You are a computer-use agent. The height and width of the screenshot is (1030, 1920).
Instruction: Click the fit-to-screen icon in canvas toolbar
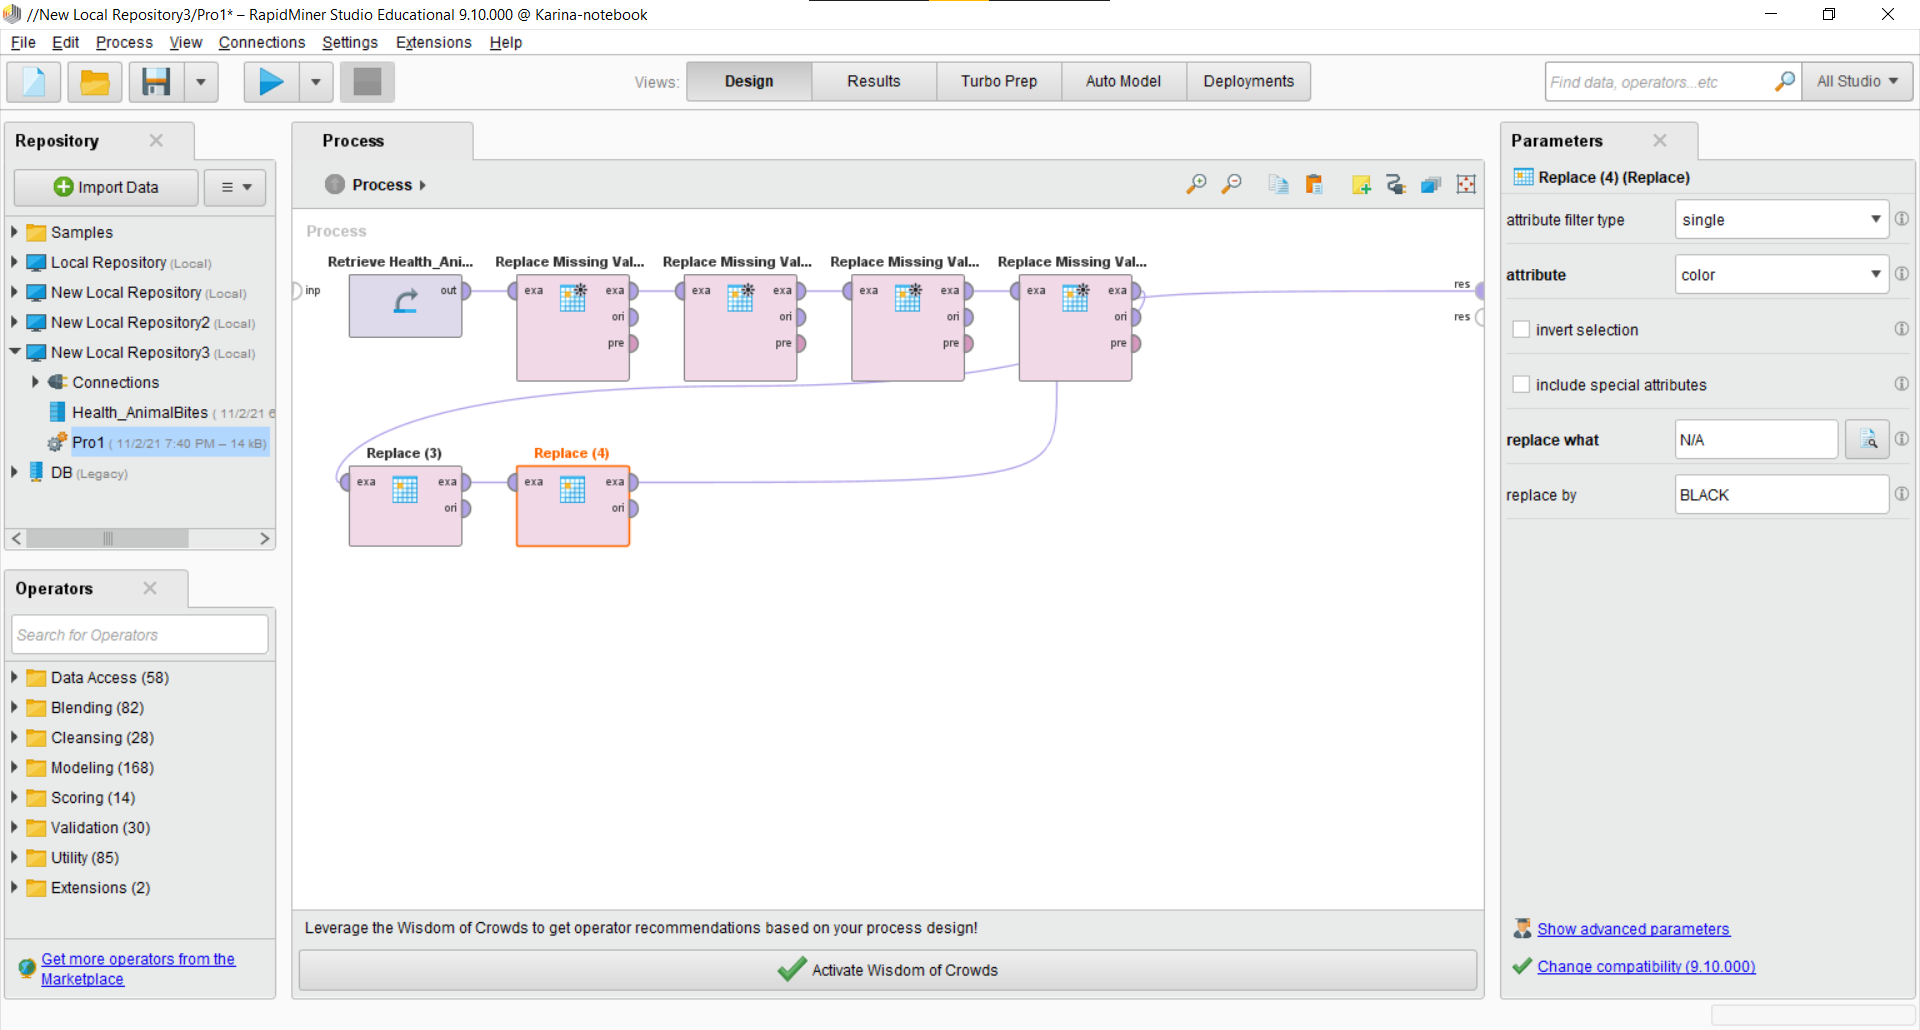tap(1466, 184)
